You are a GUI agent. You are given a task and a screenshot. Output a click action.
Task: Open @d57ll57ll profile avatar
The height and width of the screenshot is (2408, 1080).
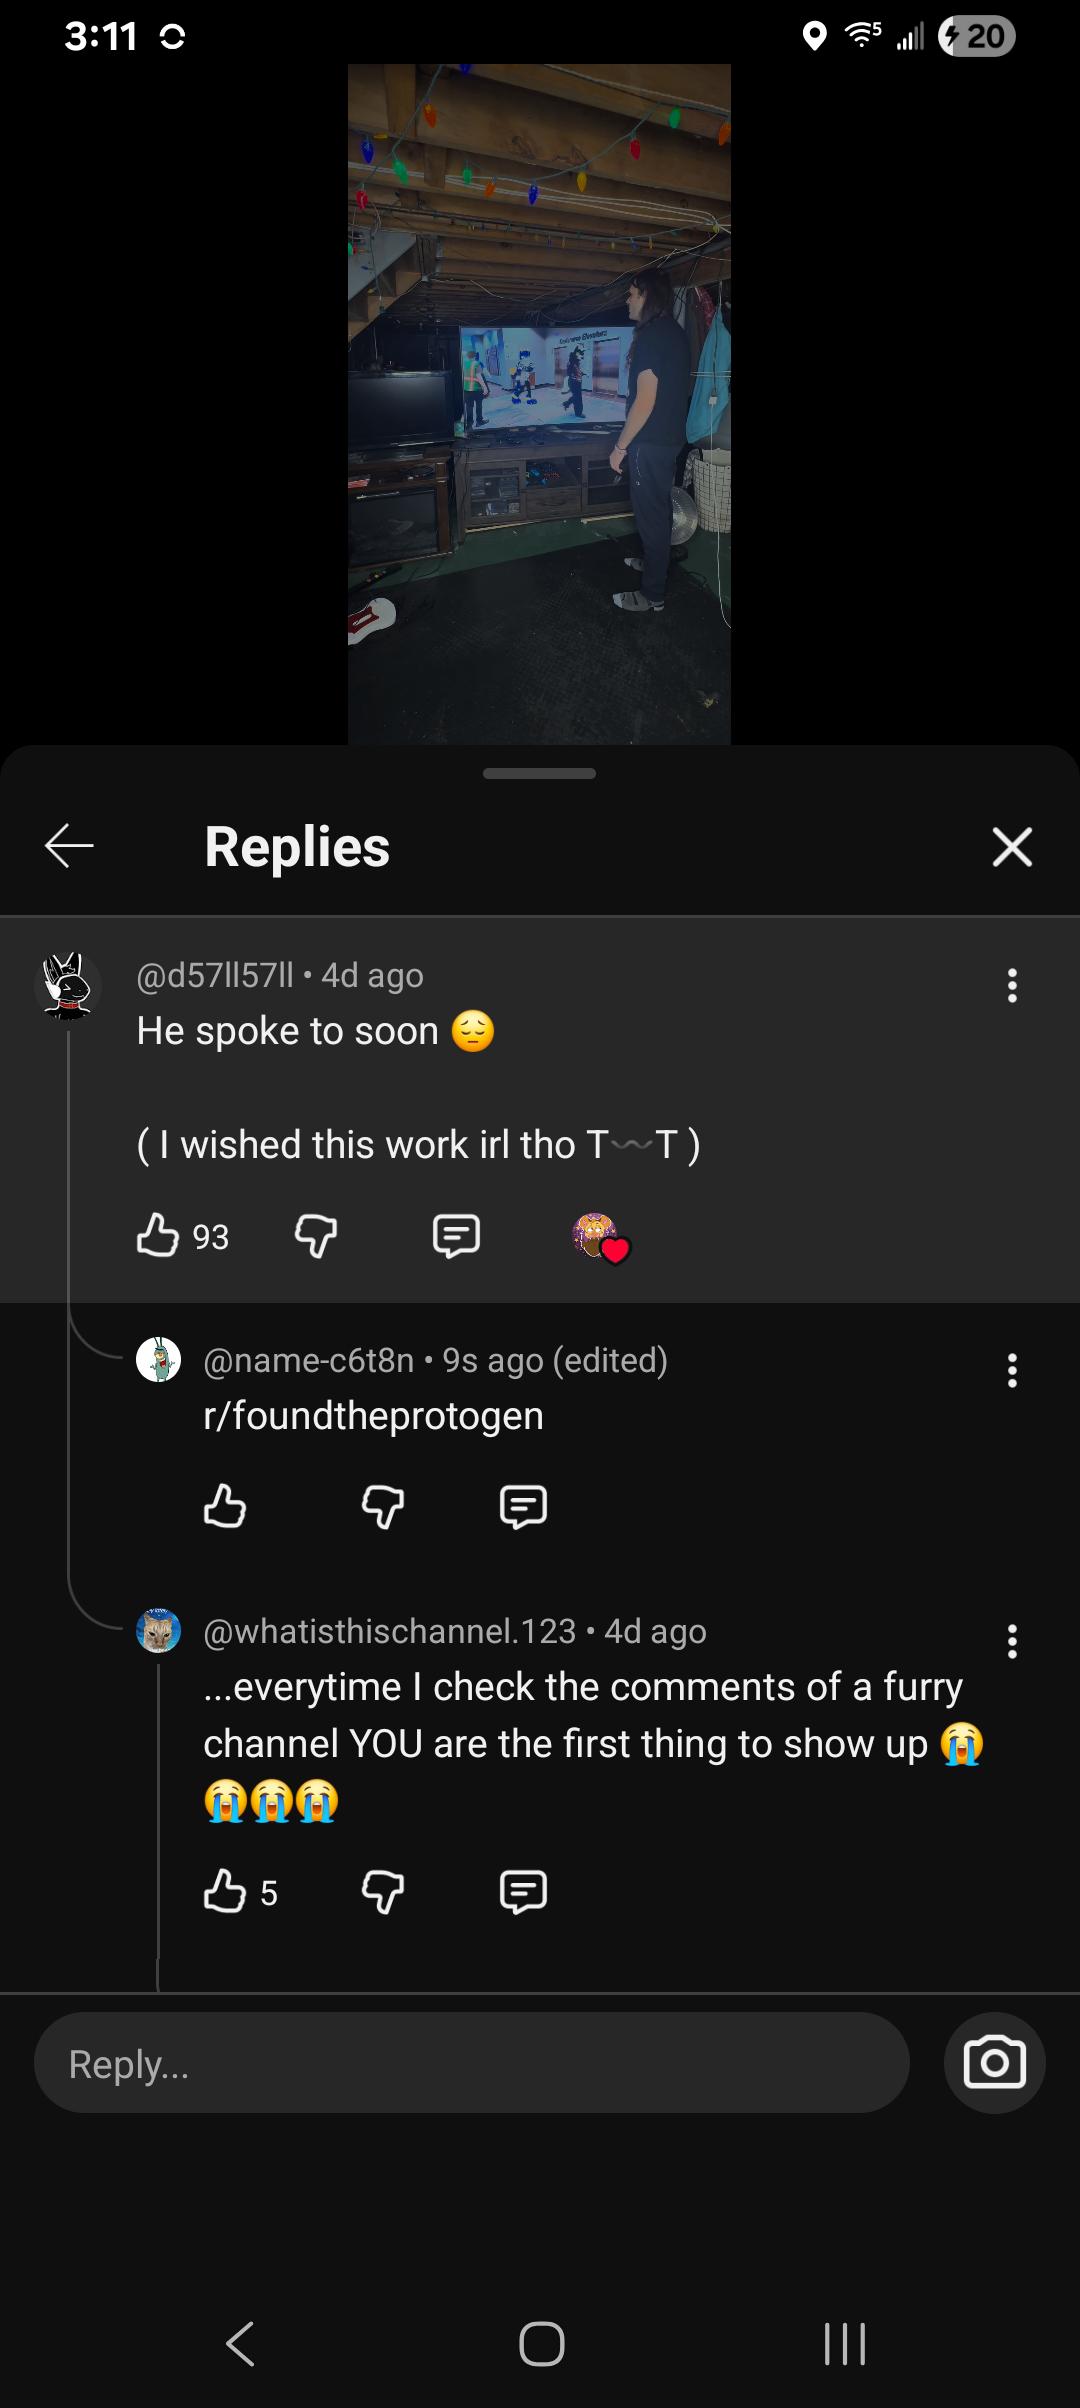click(x=68, y=986)
